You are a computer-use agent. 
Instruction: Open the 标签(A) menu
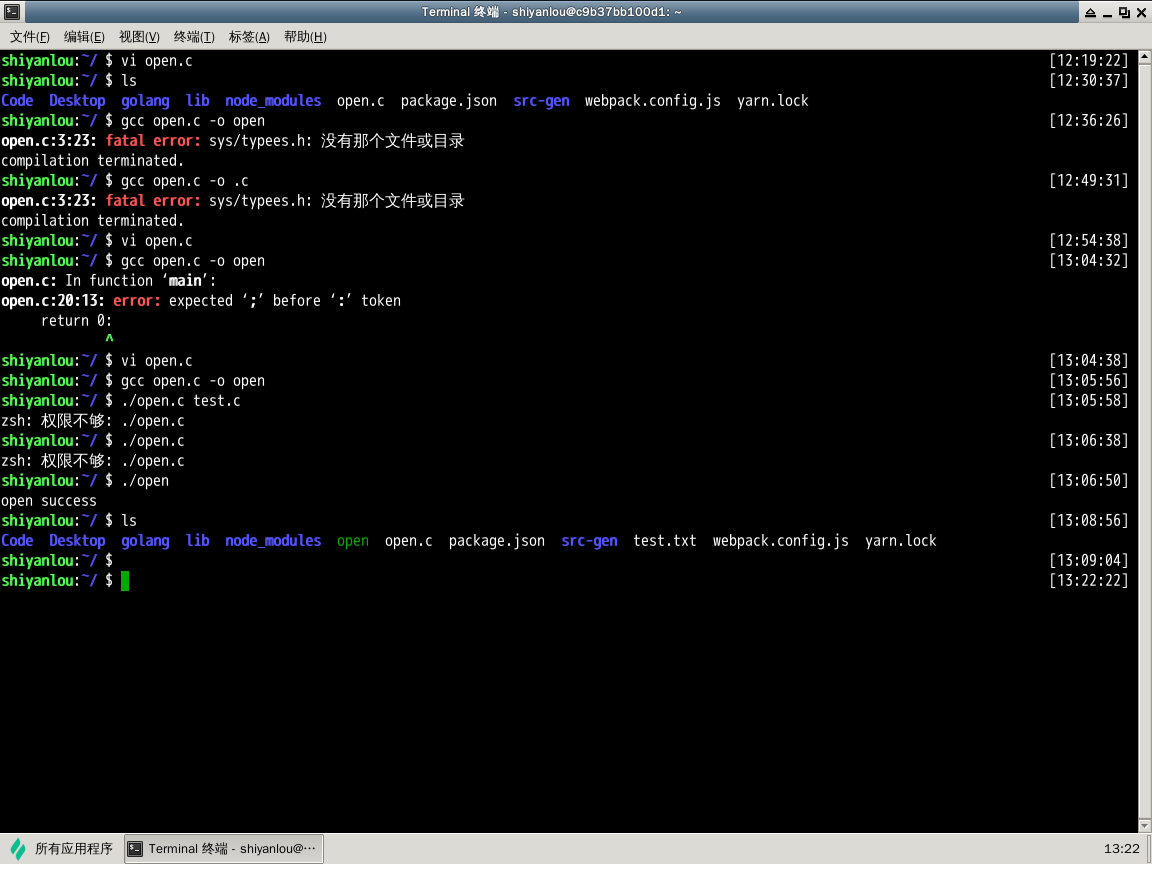tap(249, 37)
